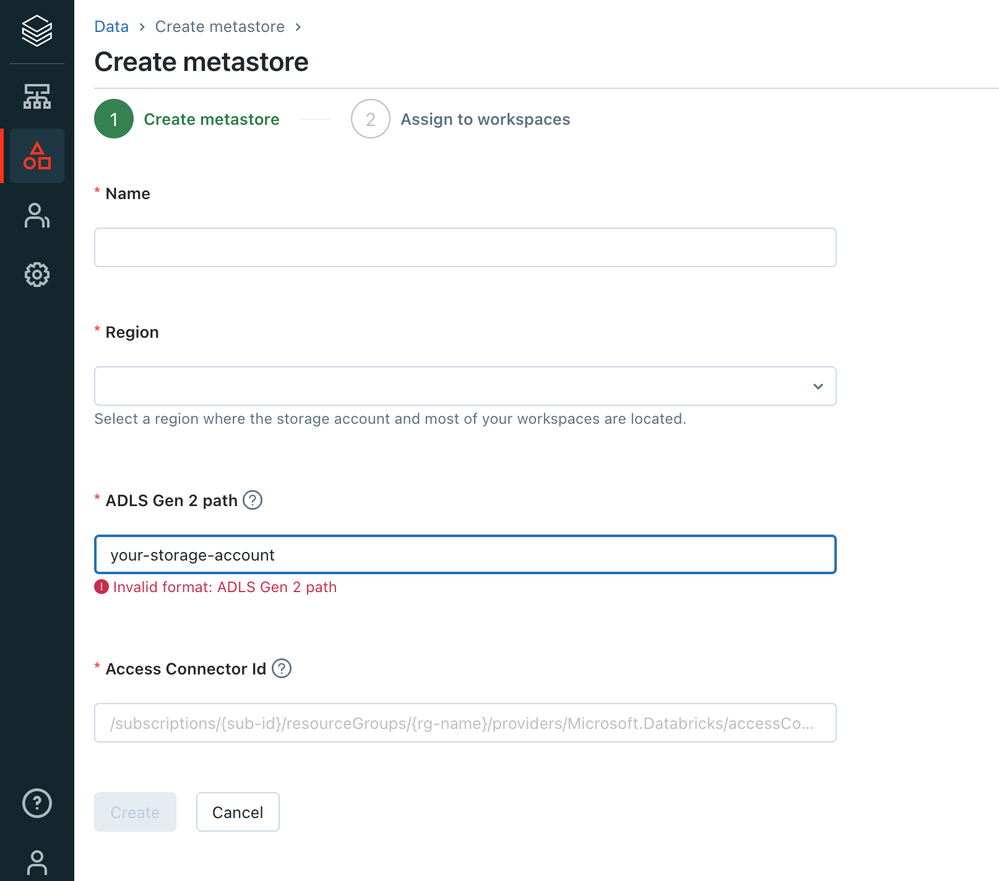Open the Settings gear icon

click(x=37, y=274)
